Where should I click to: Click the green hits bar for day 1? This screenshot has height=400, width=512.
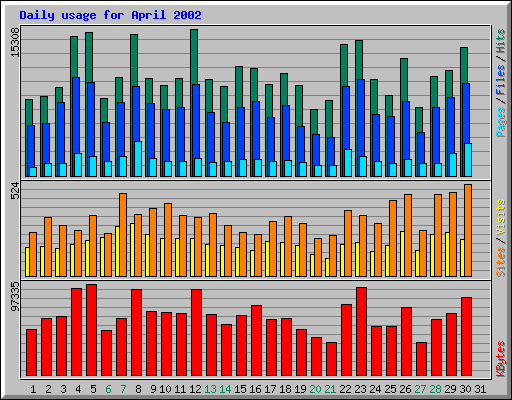pyautogui.click(x=29, y=112)
